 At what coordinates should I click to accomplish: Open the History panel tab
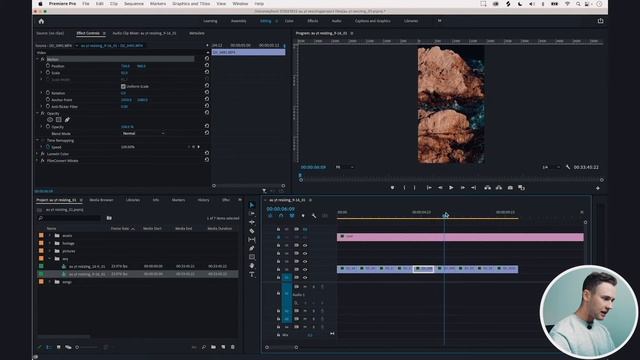click(x=203, y=200)
